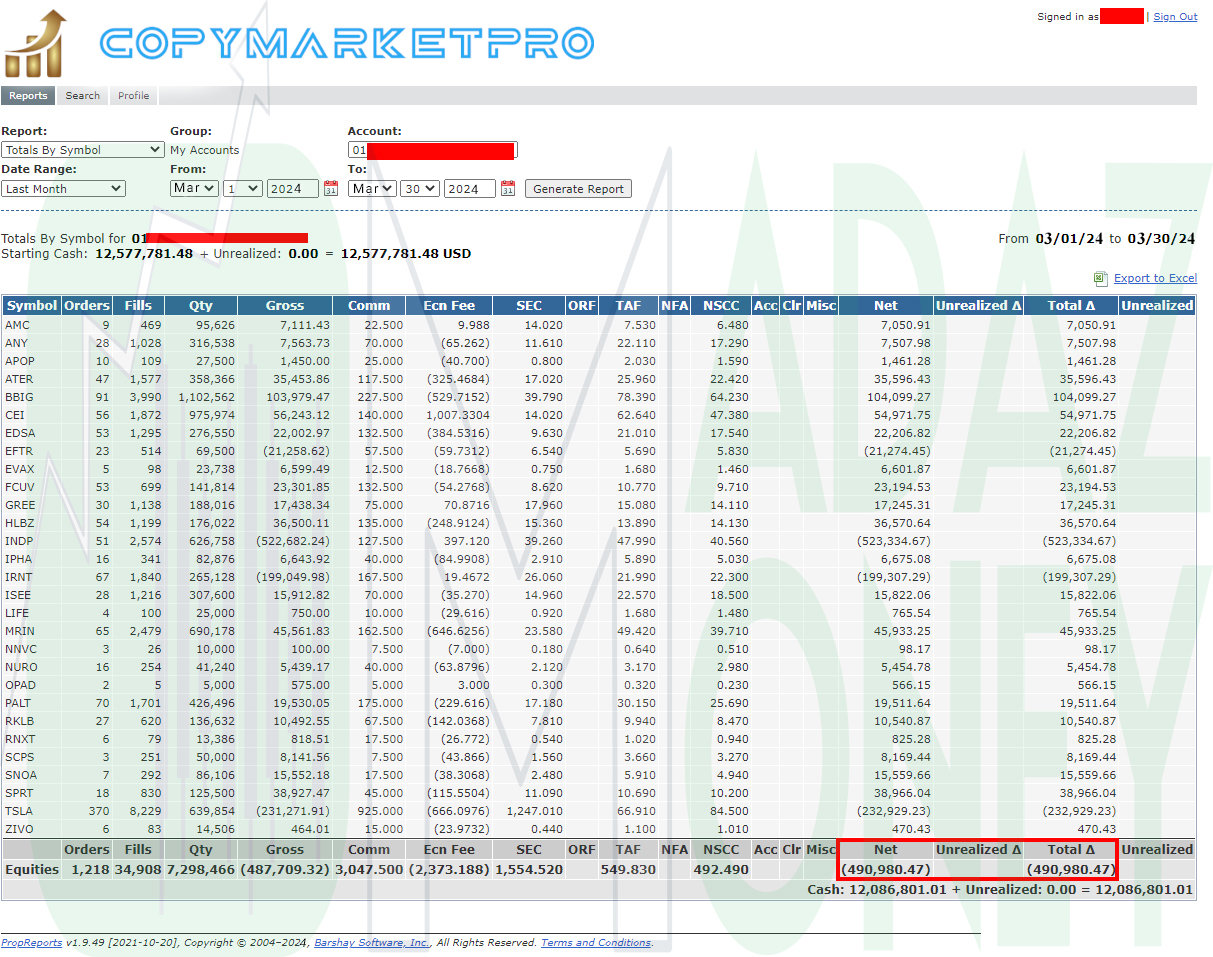Click the My Accounts group link

(x=205, y=150)
